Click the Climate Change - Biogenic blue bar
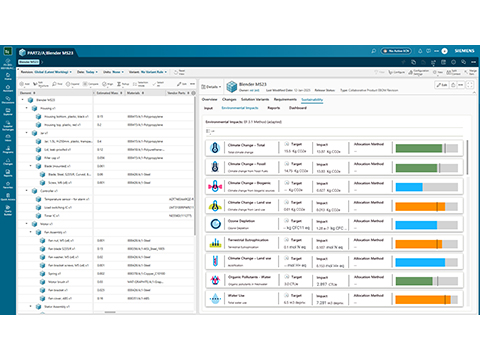 tap(409, 187)
